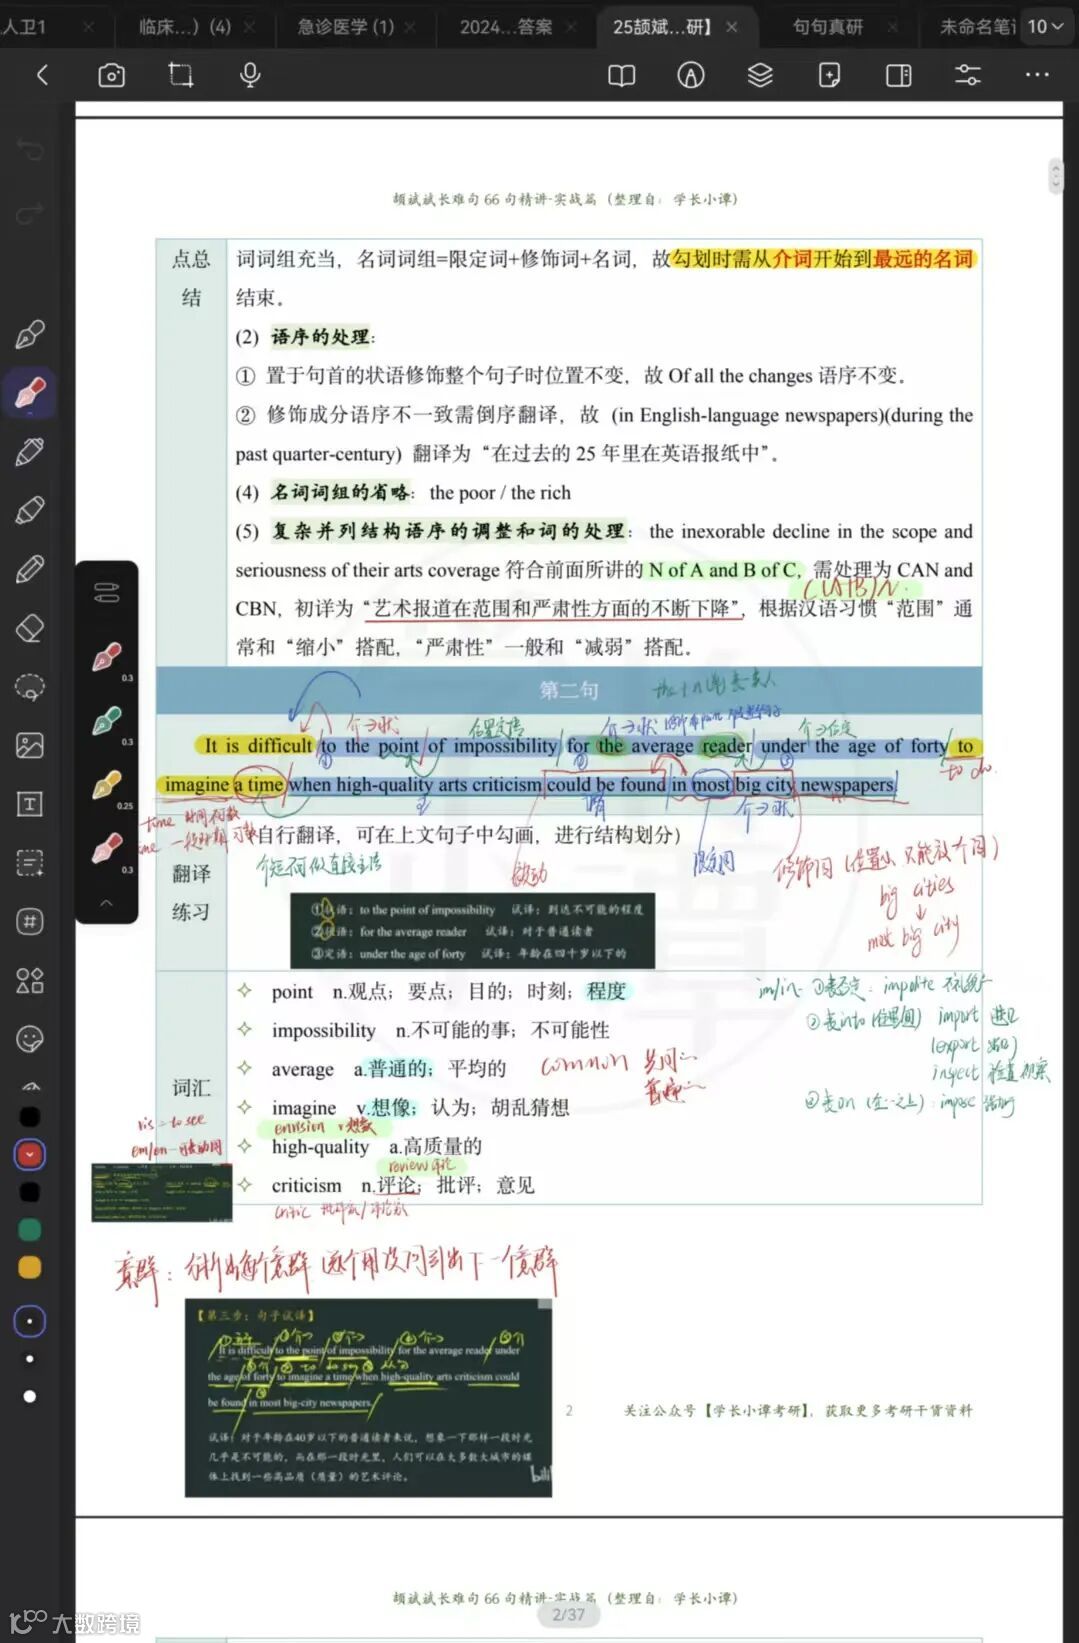Image resolution: width=1079 pixels, height=1643 pixels.
Task: Open the three-dot more menu
Action: (1037, 75)
